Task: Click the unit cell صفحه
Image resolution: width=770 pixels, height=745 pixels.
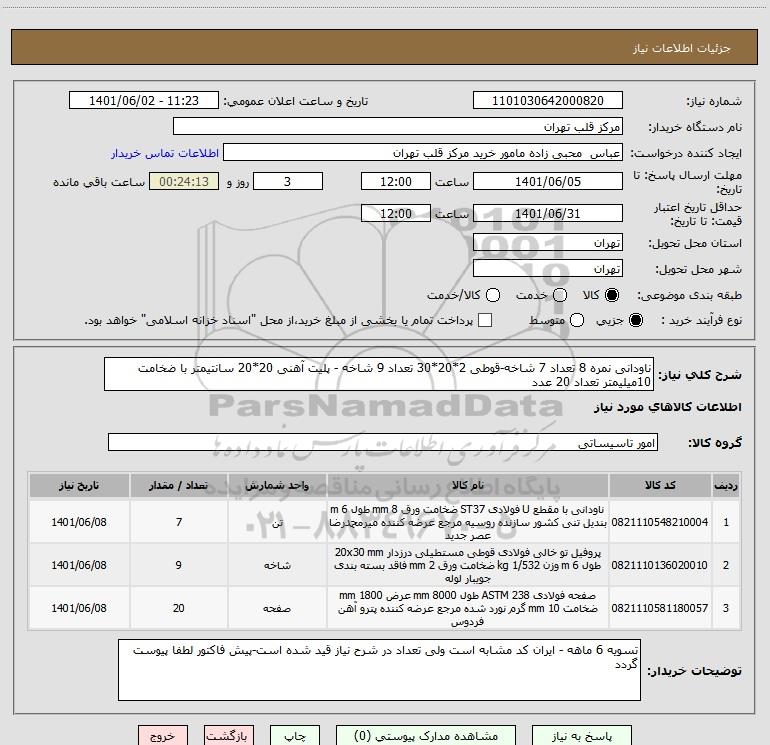Action: click(x=277, y=608)
